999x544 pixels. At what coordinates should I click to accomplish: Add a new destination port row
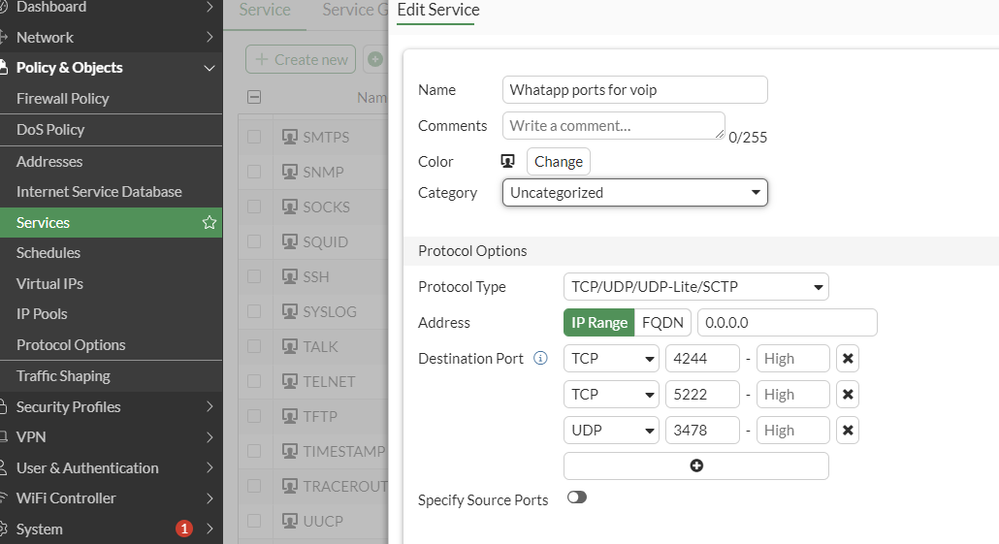tap(696, 466)
